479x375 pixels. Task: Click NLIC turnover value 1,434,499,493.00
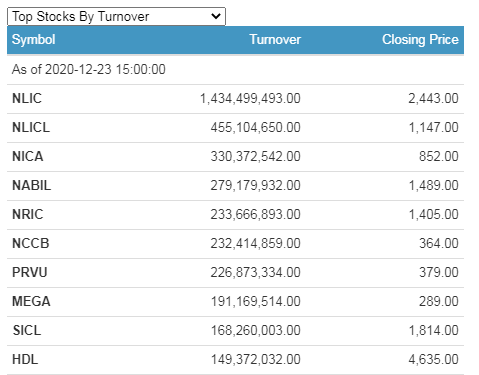point(250,98)
